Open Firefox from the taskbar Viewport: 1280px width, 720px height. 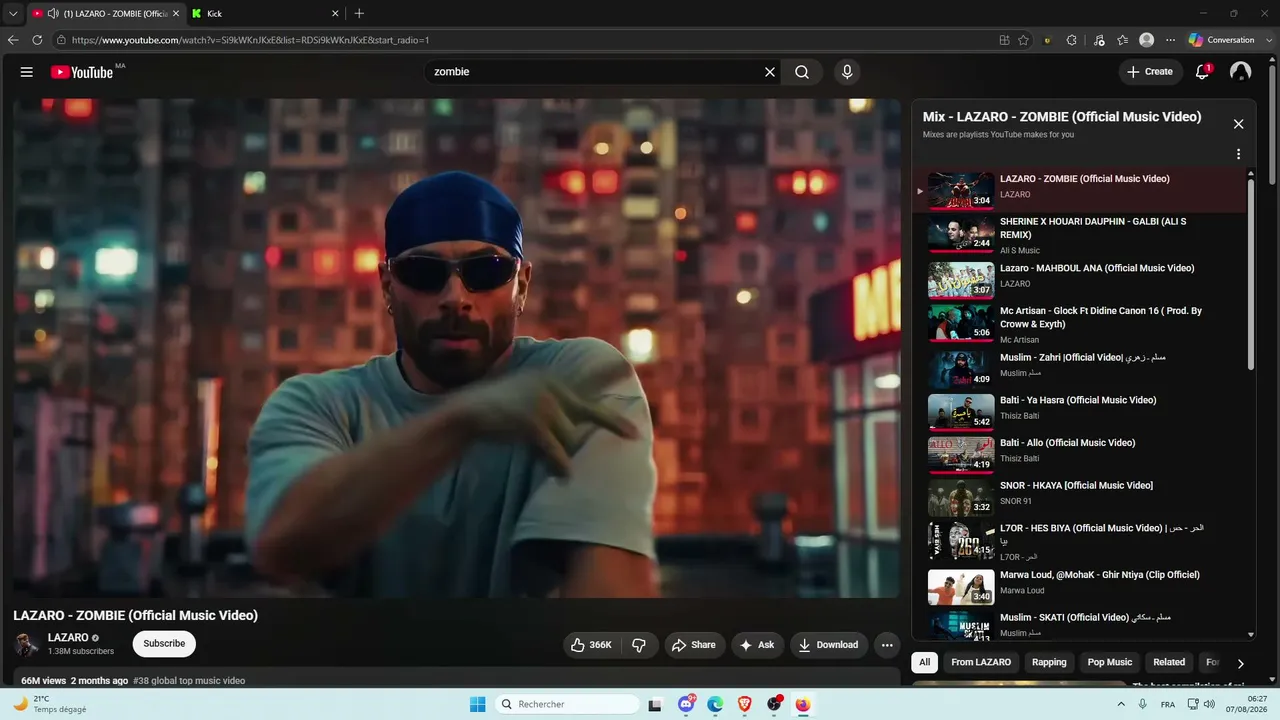(802, 704)
